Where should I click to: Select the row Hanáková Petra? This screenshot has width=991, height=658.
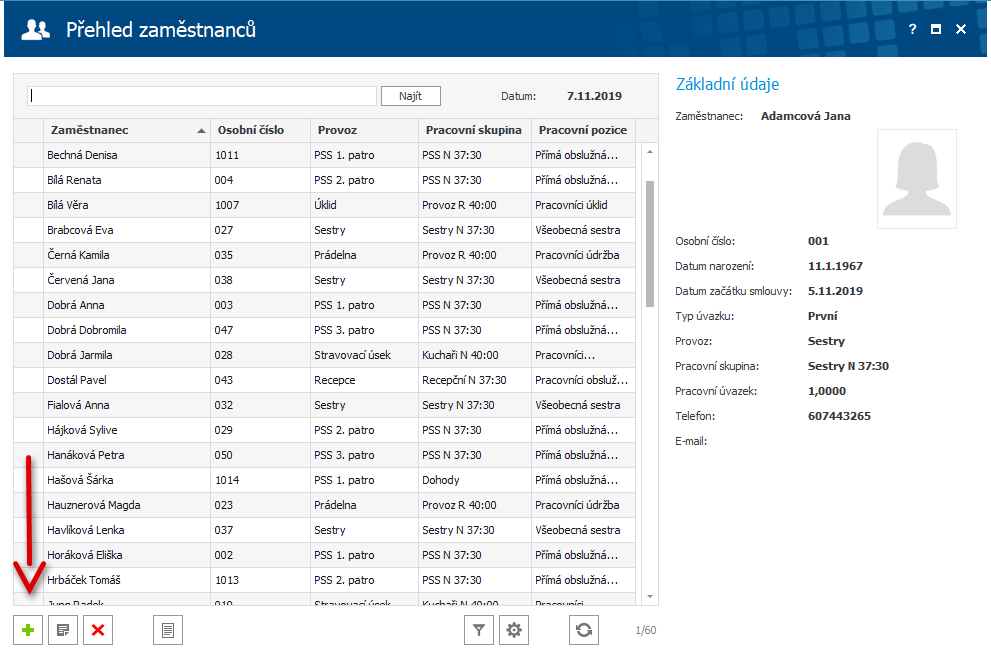pyautogui.click(x=324, y=455)
